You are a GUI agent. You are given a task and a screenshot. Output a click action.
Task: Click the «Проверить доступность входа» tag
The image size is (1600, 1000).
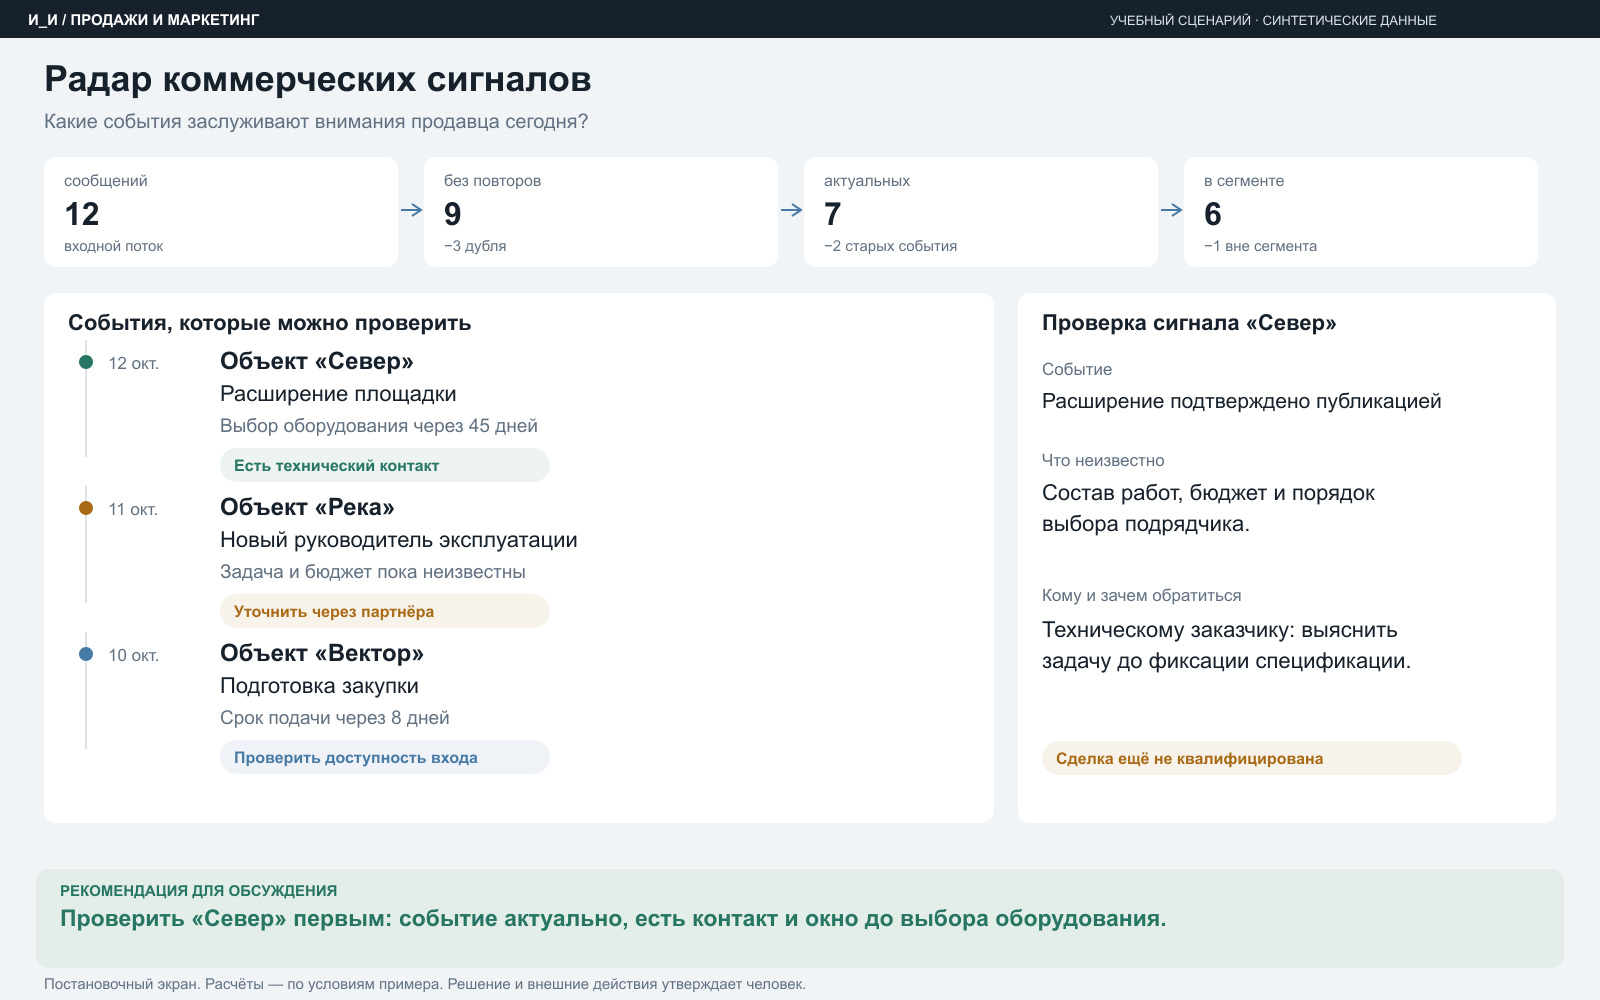tap(385, 757)
